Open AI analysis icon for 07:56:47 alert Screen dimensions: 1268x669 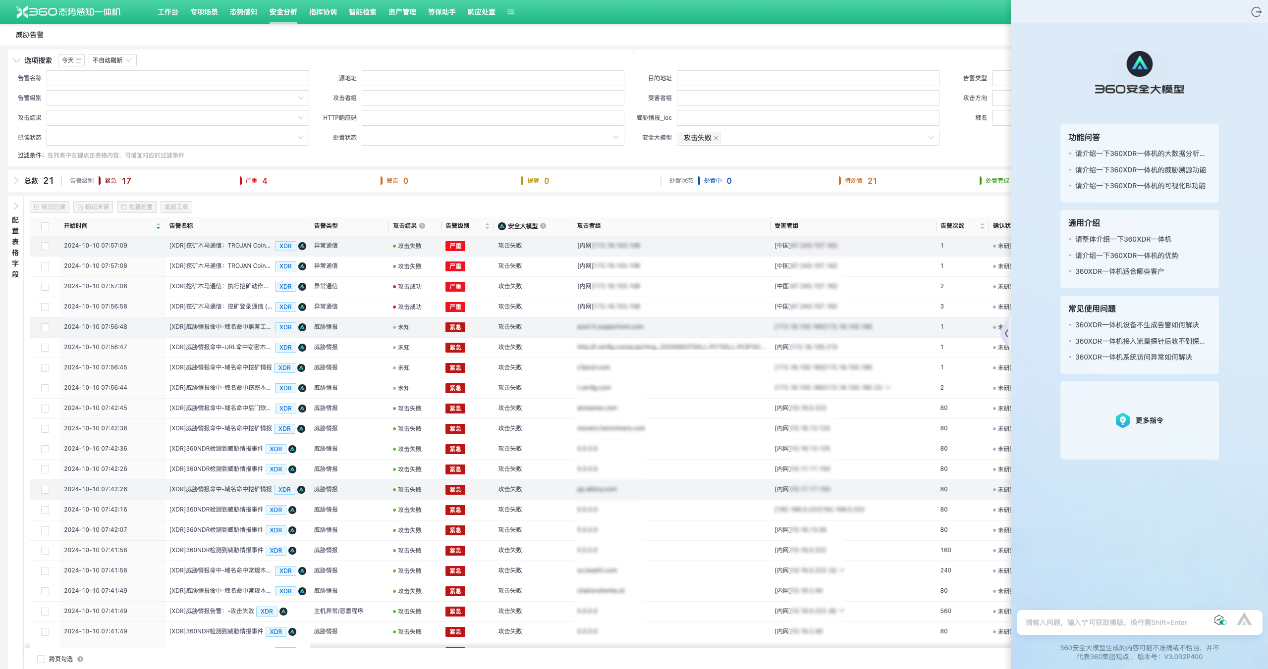pos(302,347)
